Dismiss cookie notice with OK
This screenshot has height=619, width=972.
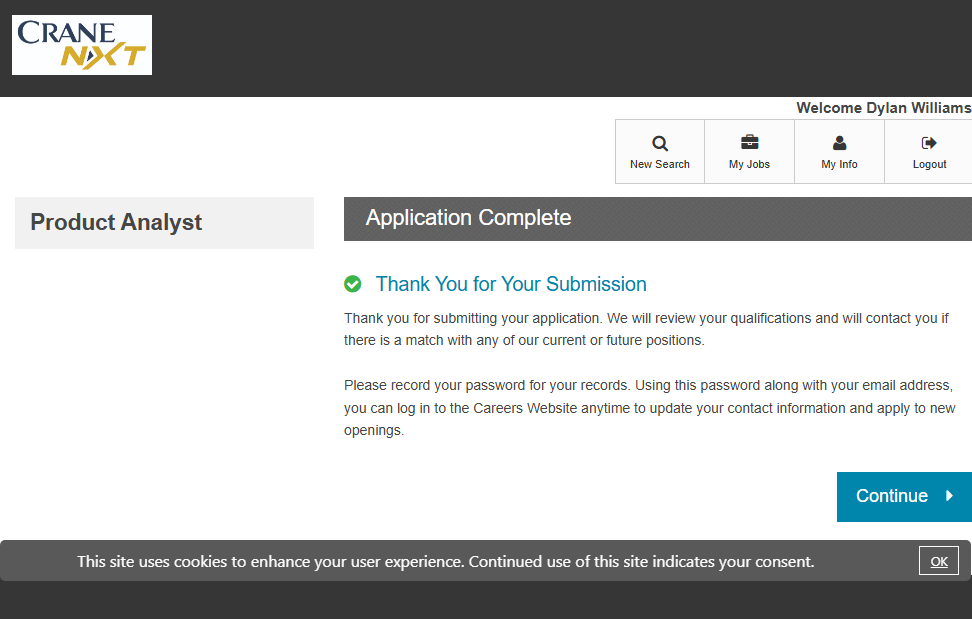(938, 561)
